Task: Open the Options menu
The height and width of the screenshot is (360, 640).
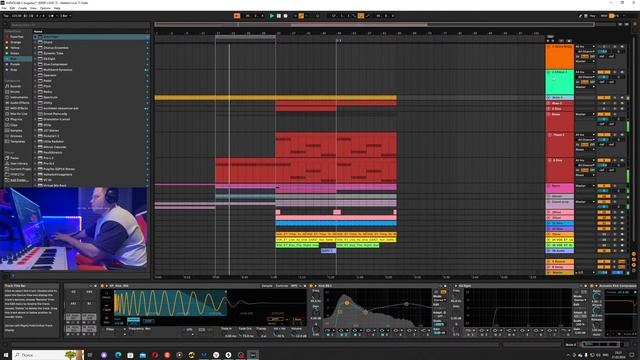Action: click(45, 8)
